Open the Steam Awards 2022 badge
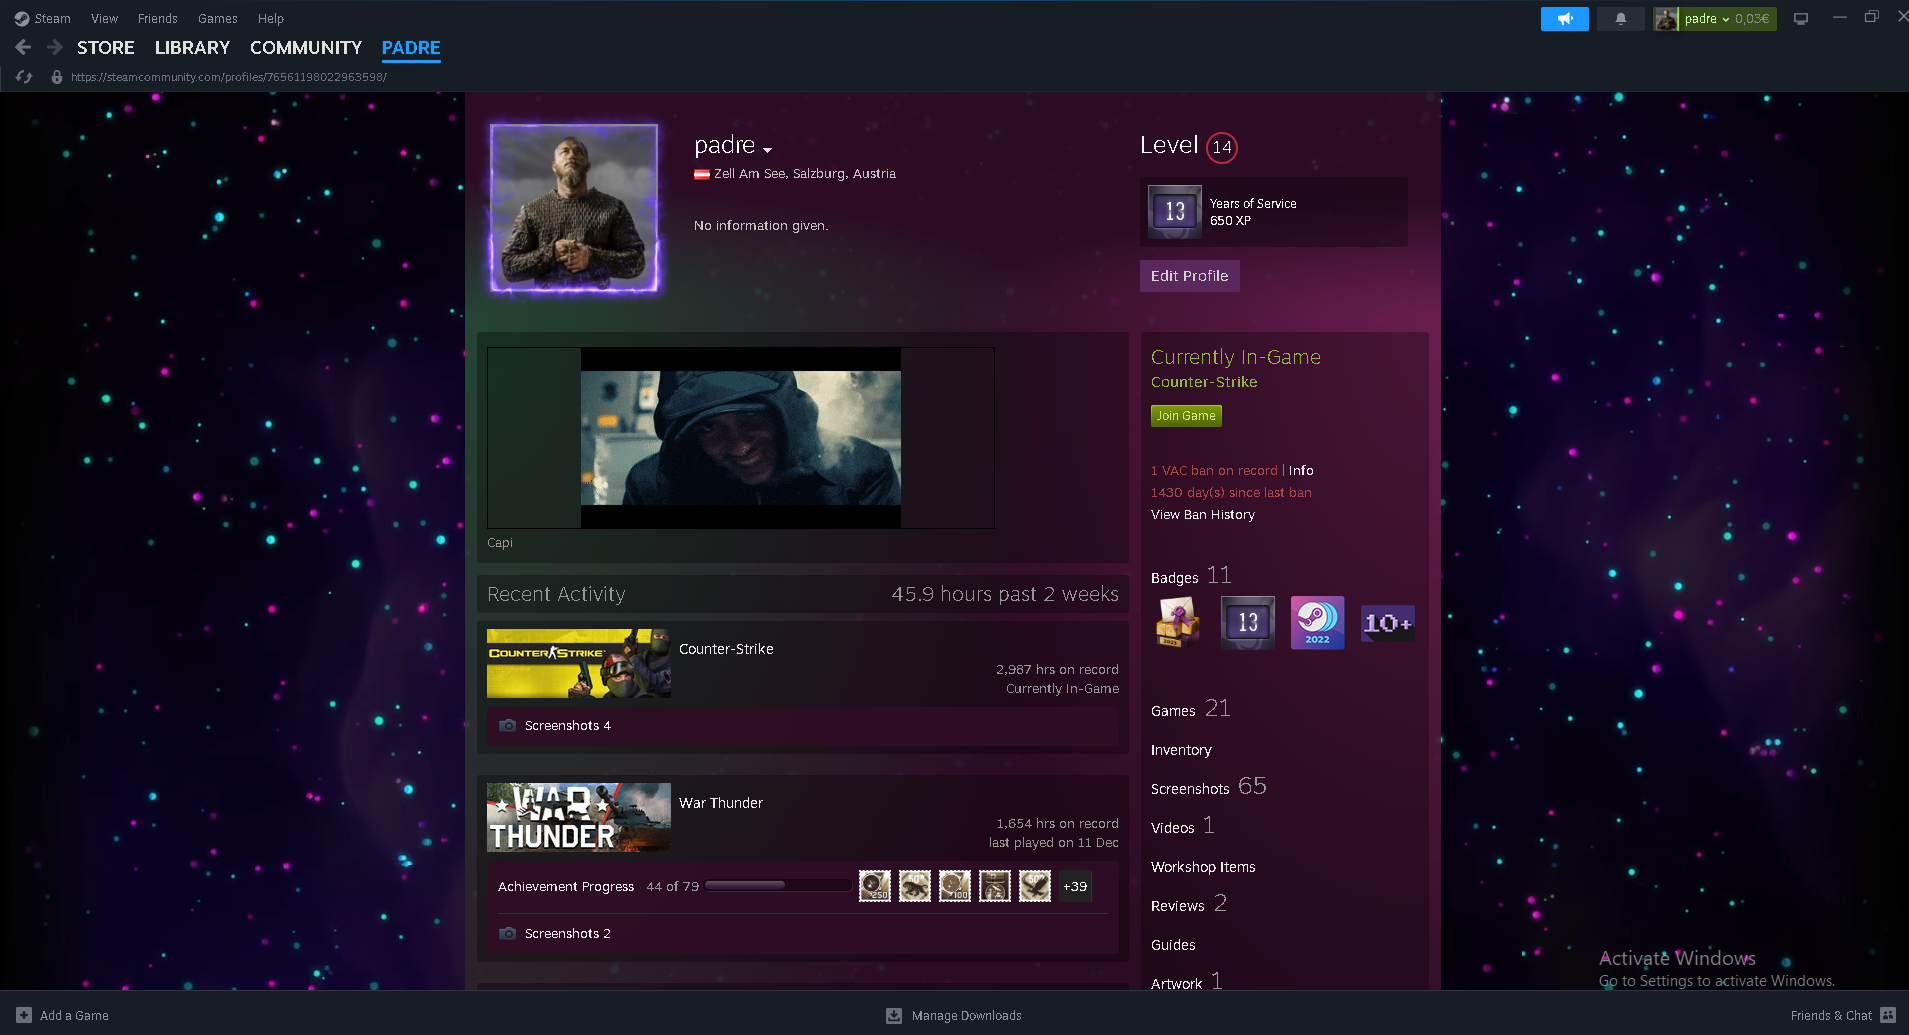 point(1317,623)
